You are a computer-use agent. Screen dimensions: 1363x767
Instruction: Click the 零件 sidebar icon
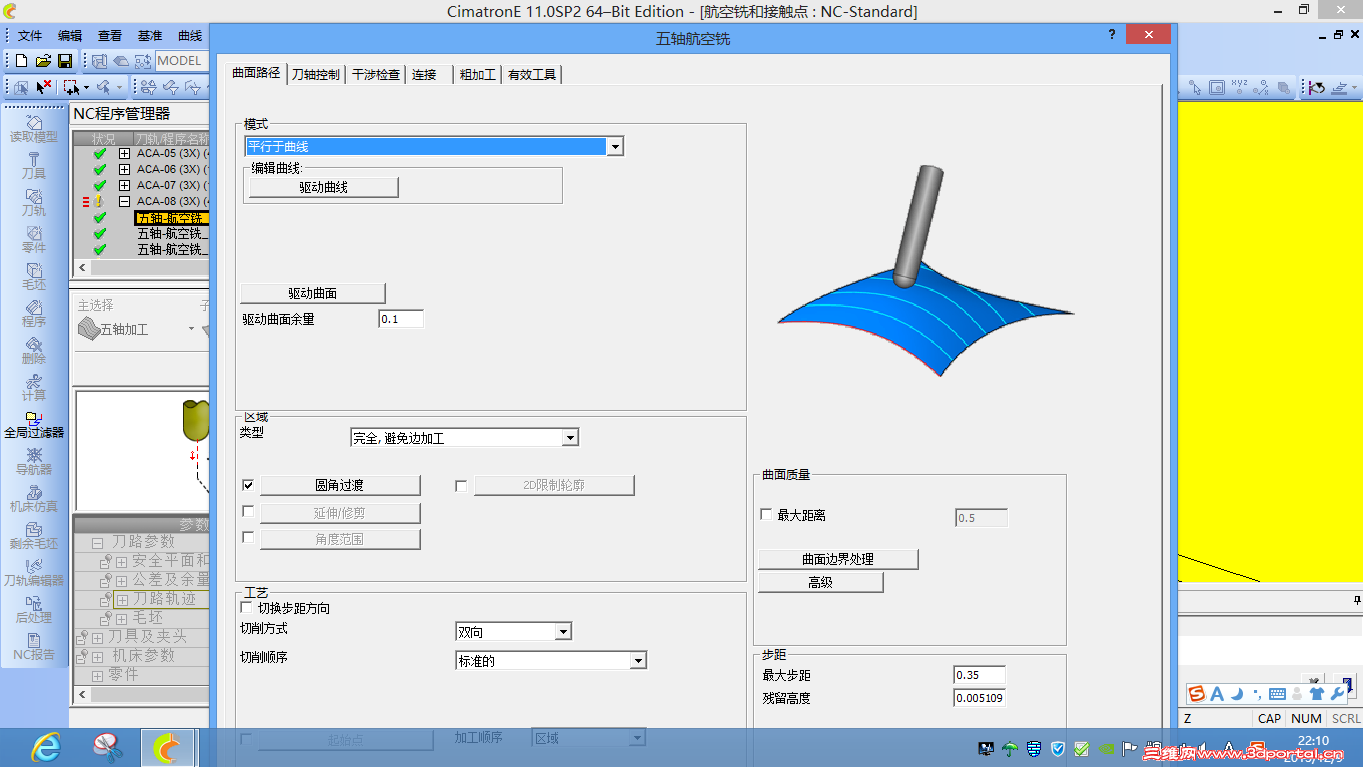34,240
